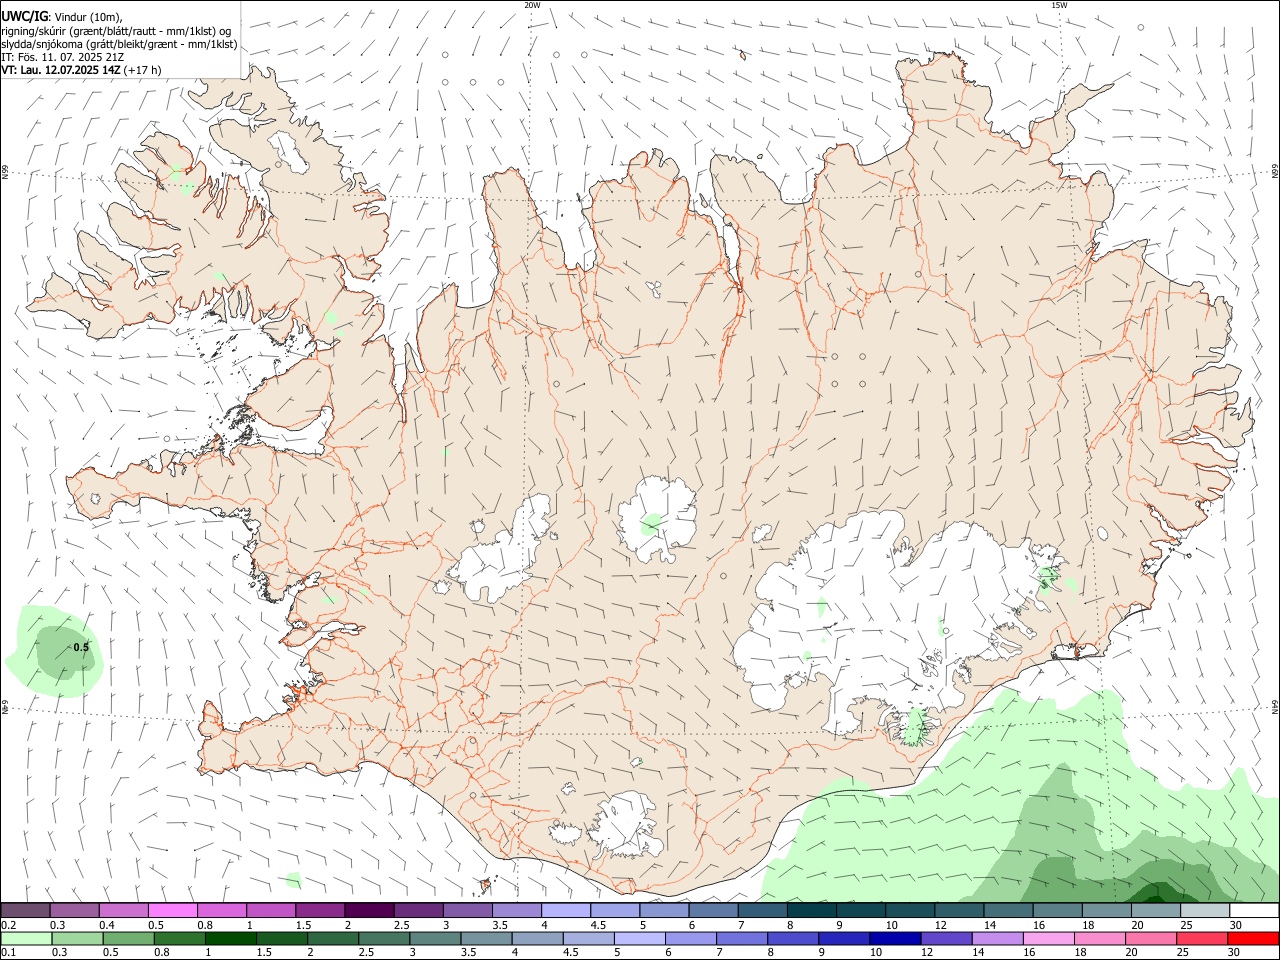
Task: Pick the 0.4–0.5 orchid swatch in the snow legend
Action: point(123,910)
